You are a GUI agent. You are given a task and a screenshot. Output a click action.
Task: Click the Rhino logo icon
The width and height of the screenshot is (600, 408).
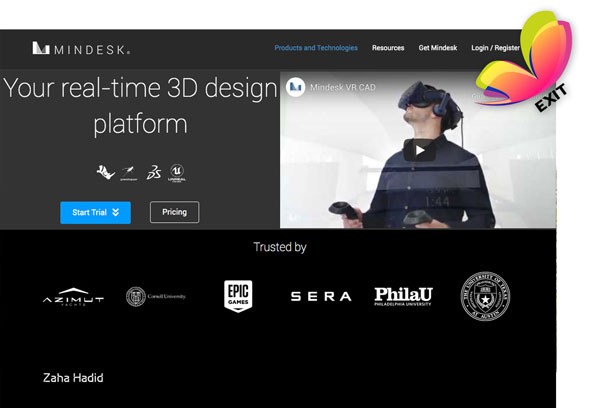pyautogui.click(x=106, y=173)
